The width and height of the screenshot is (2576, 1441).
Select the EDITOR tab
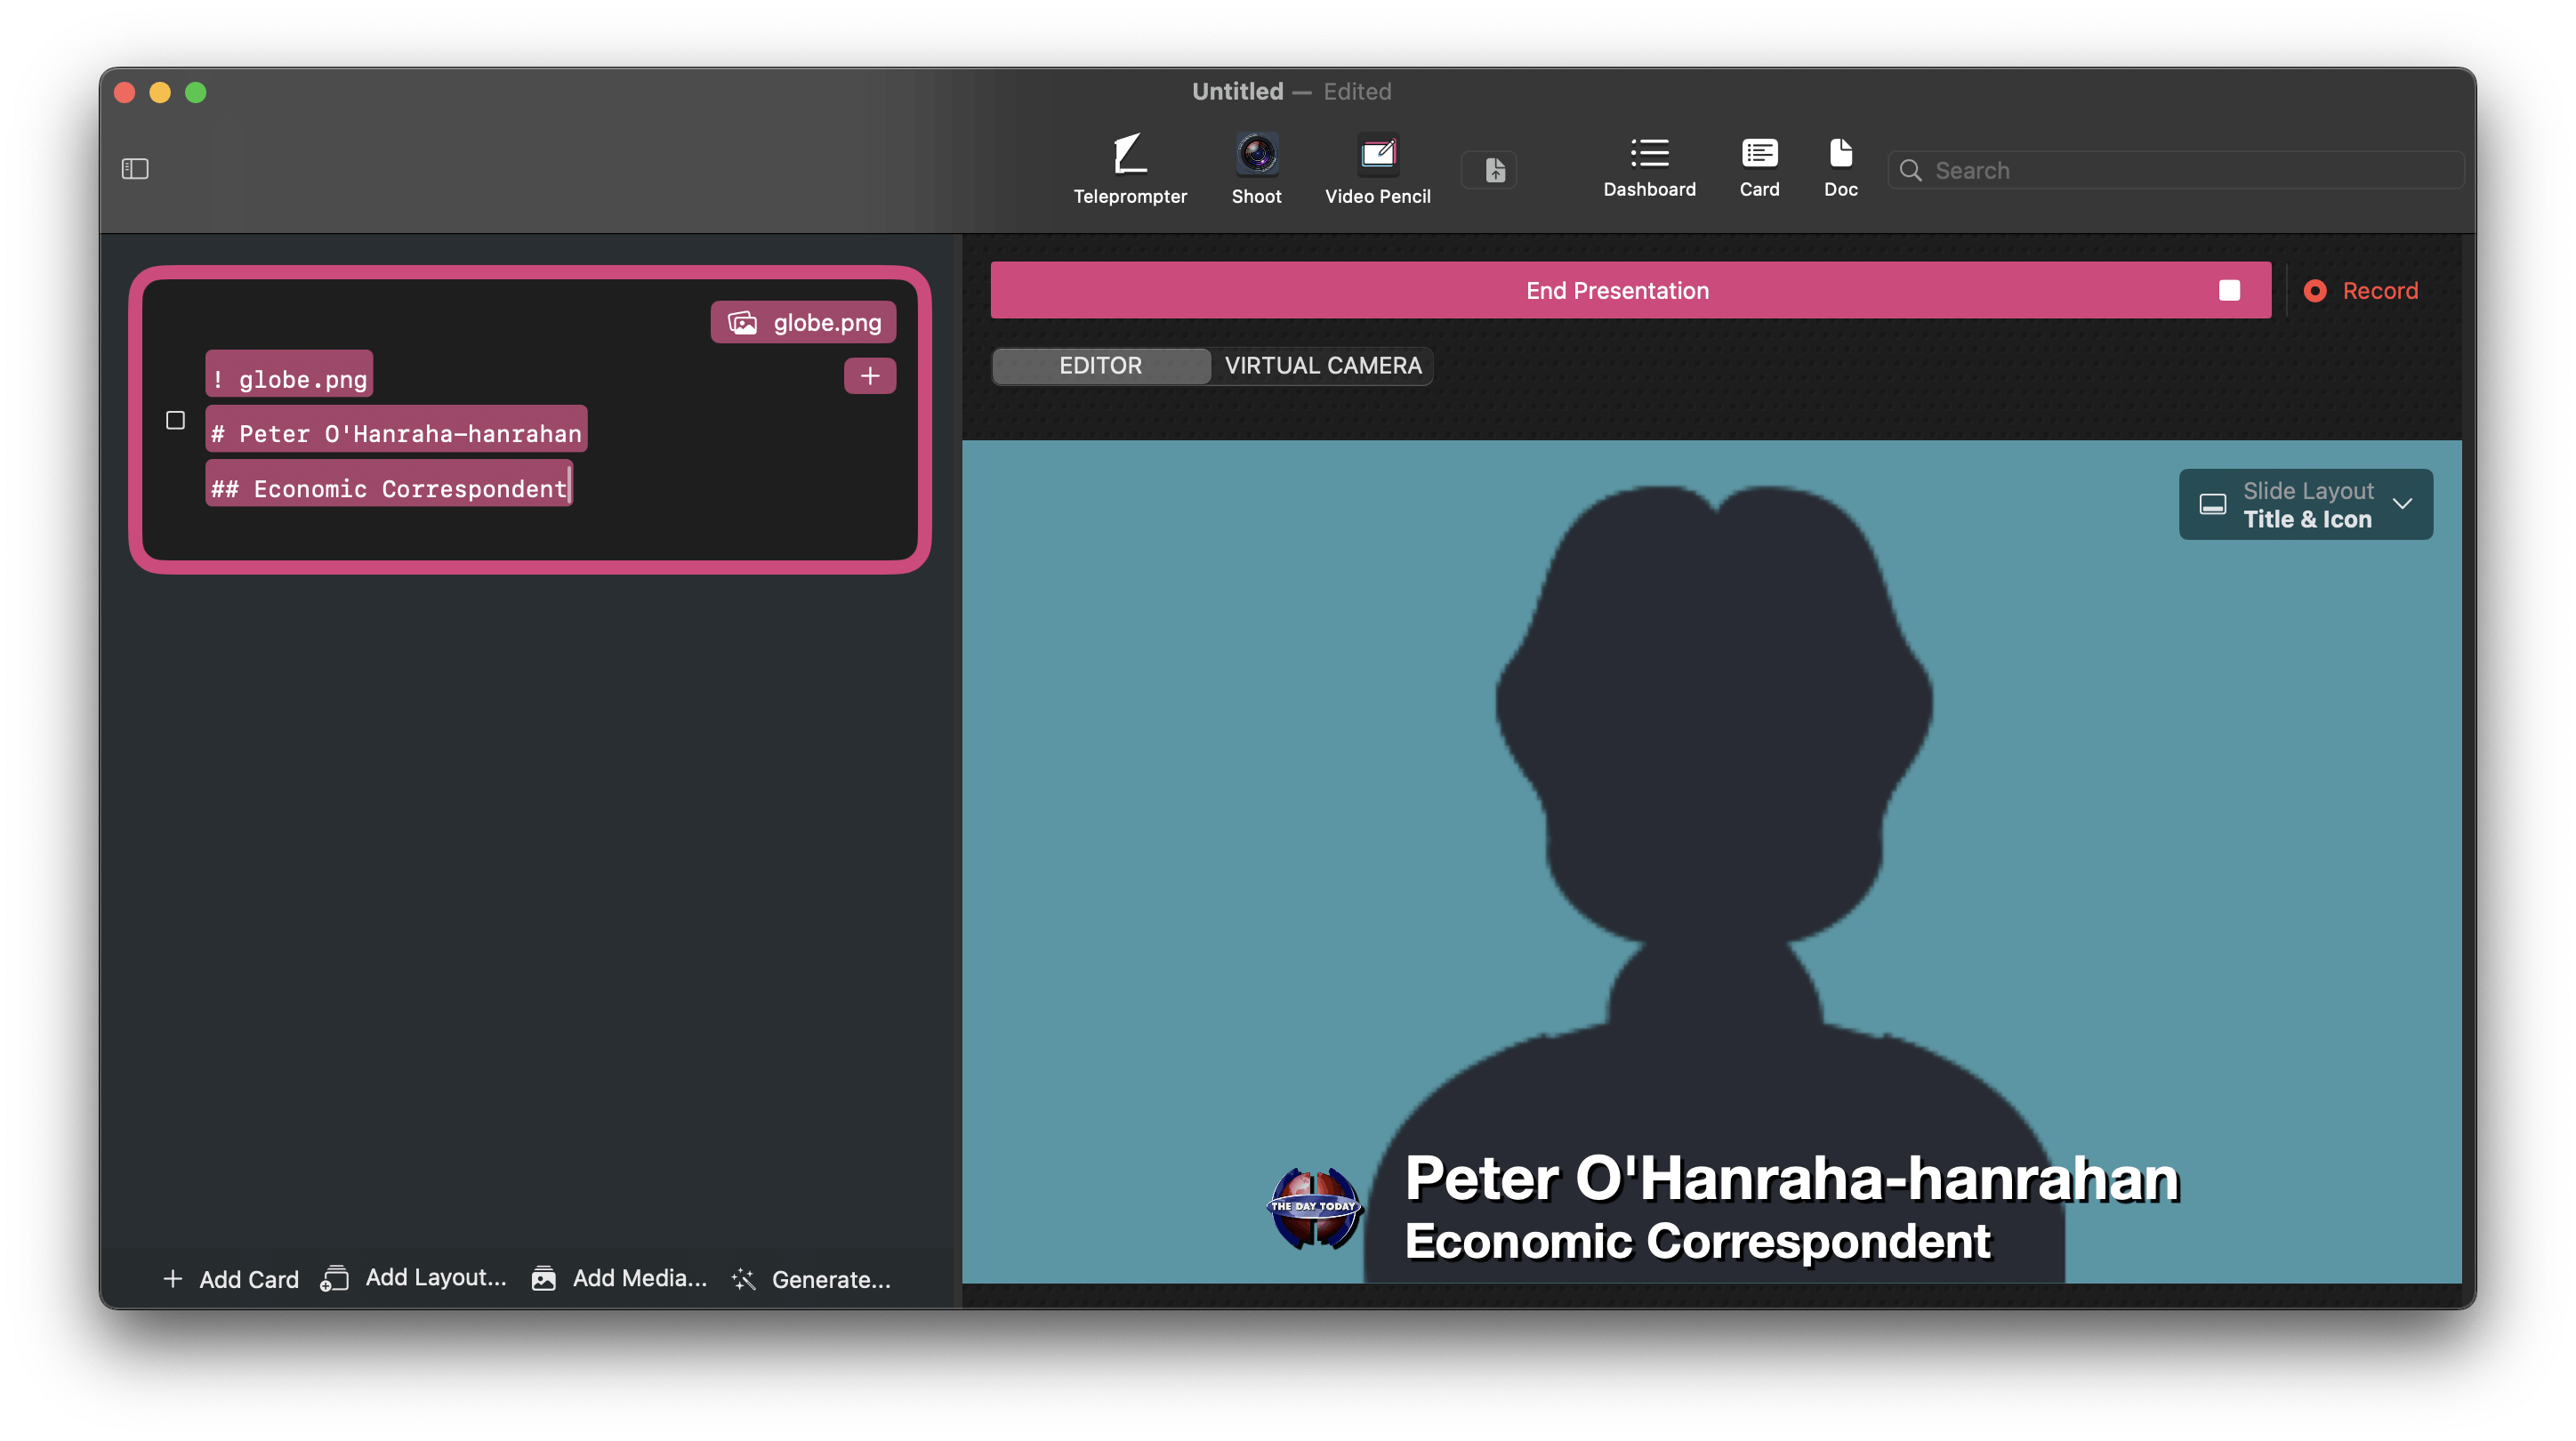1100,366
